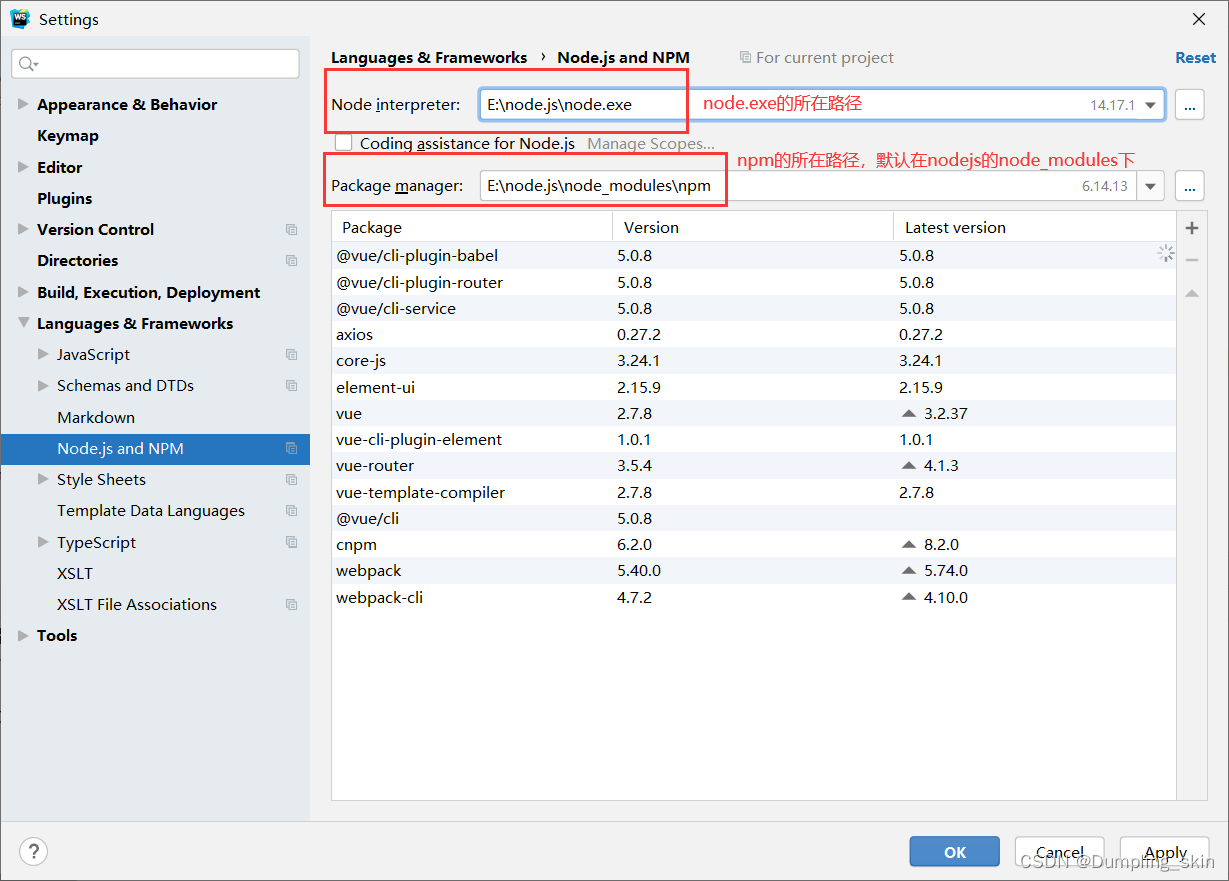1229x881 pixels.
Task: Collapse Languages & Frameworks tree node
Action: (23, 323)
